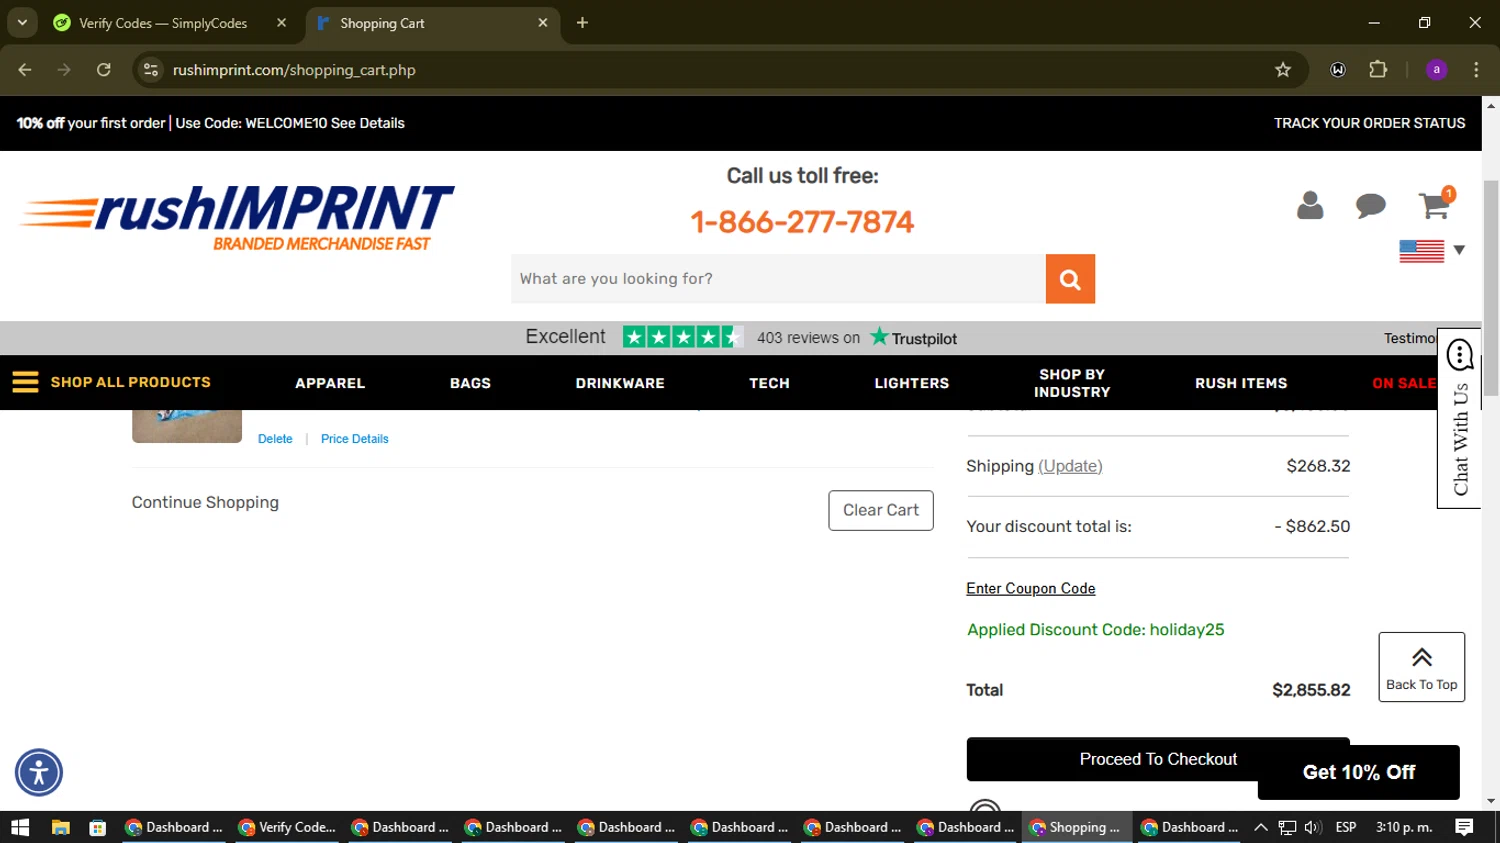Bookmark this page with the star icon
Image resolution: width=1500 pixels, height=843 pixels.
click(1283, 70)
